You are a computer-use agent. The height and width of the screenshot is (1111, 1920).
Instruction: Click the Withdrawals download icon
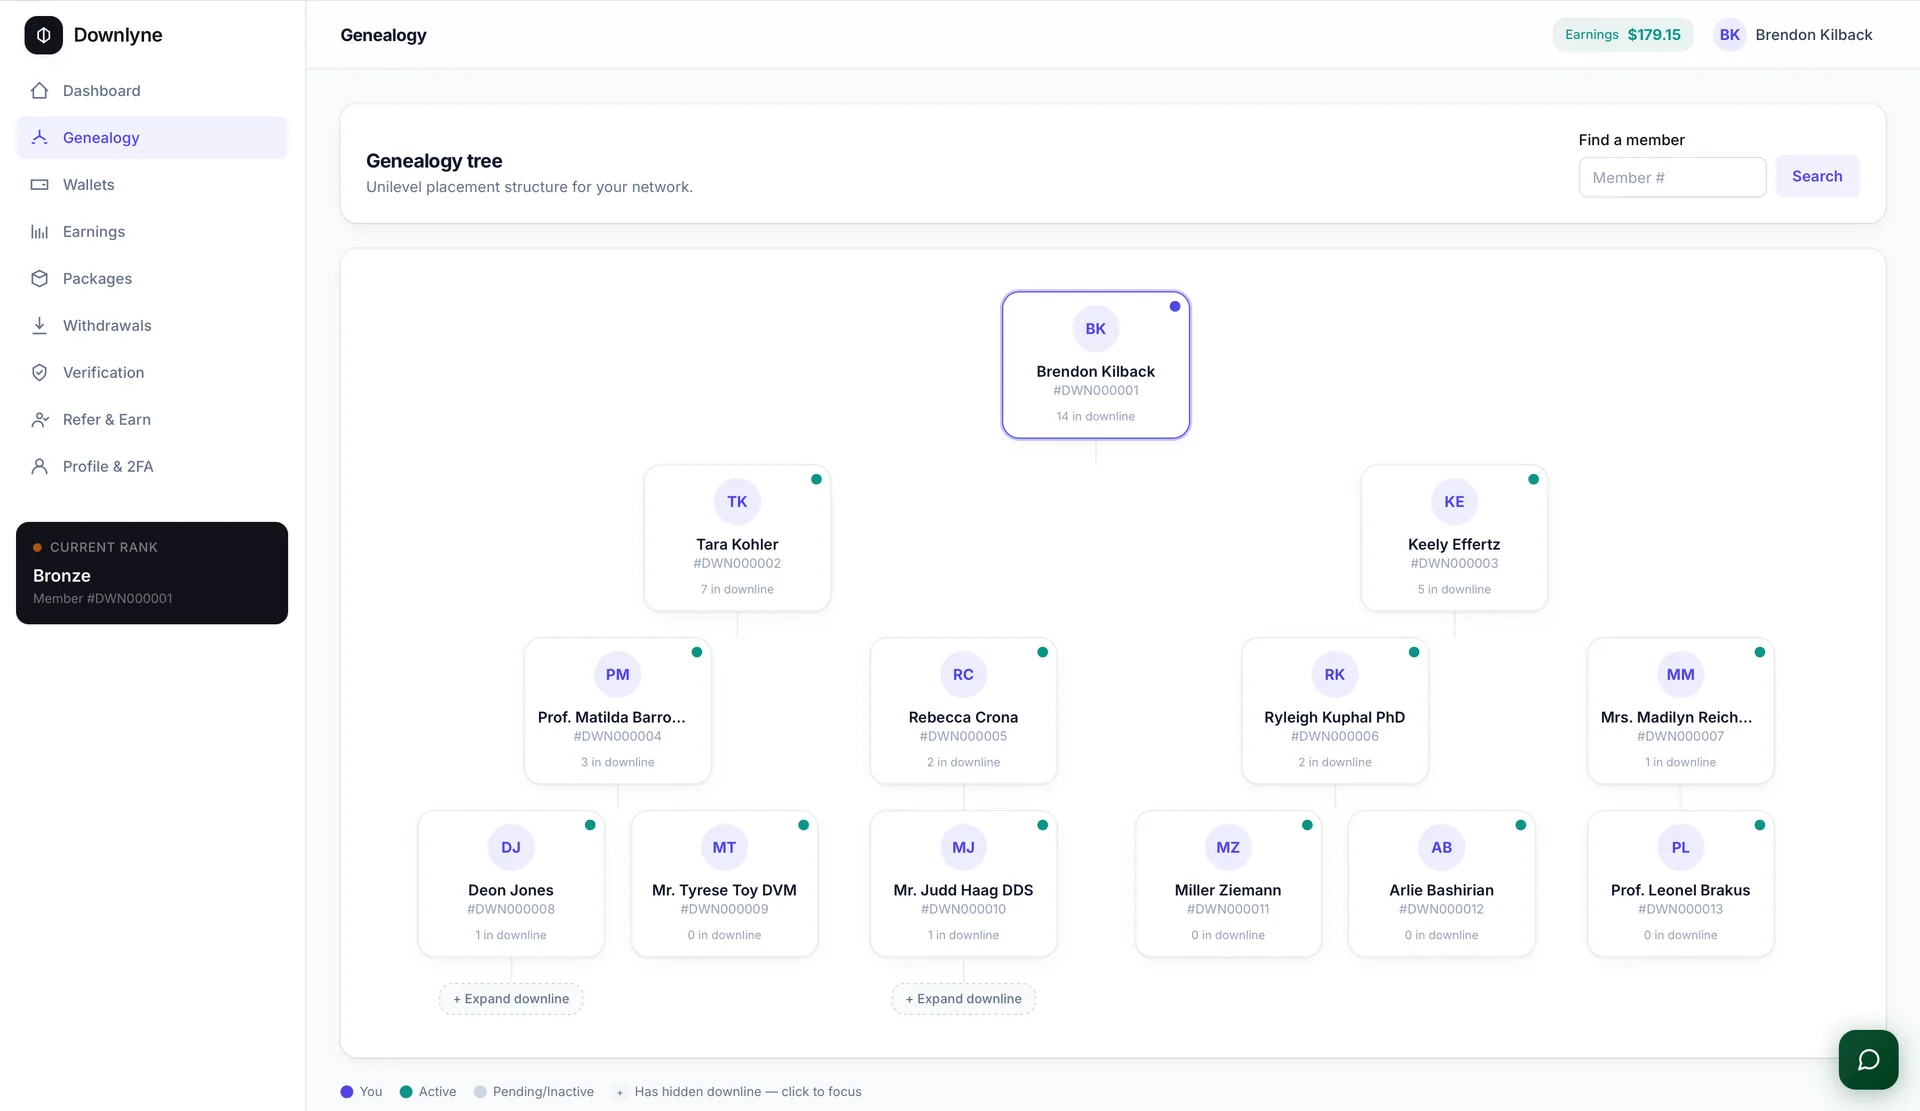tap(40, 326)
